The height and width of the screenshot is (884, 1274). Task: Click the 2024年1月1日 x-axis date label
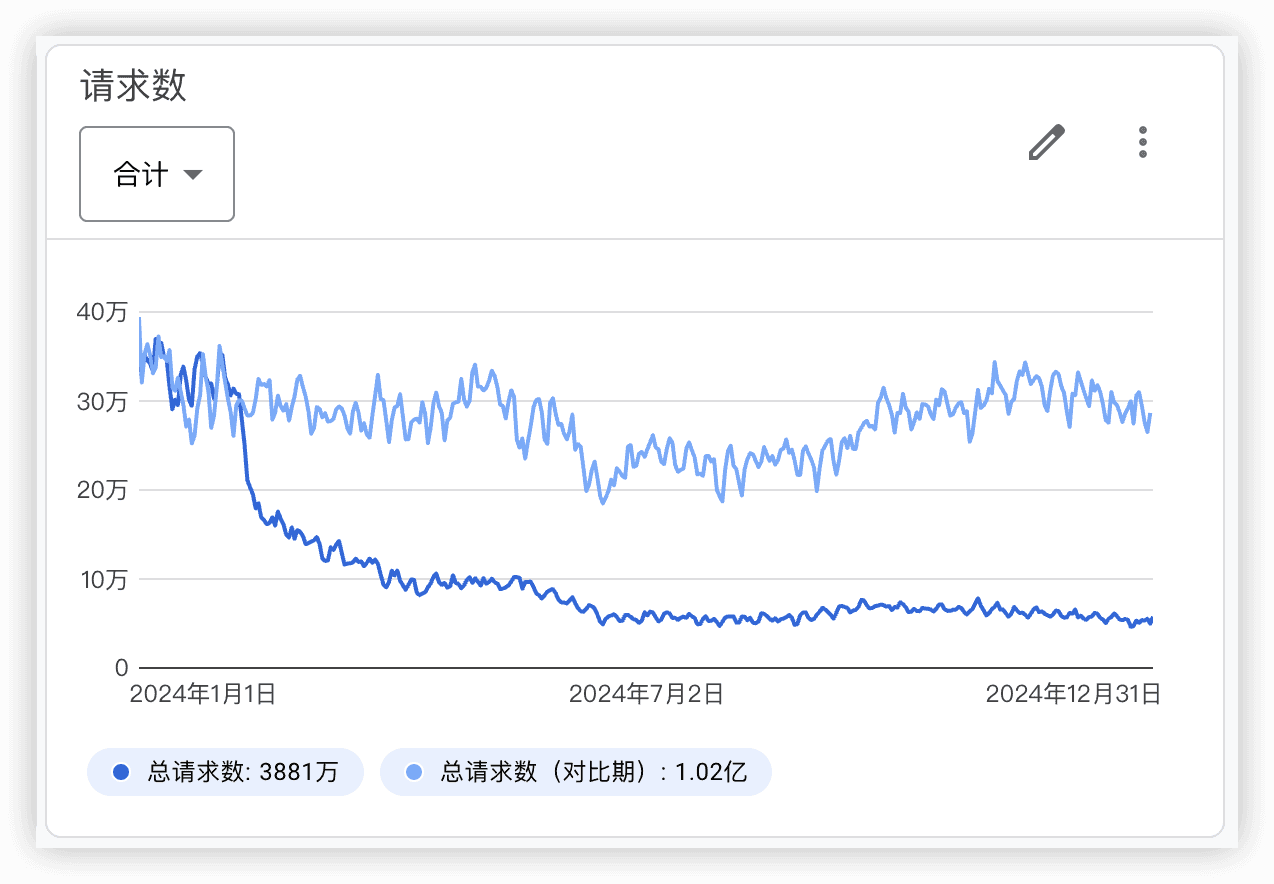point(203,694)
